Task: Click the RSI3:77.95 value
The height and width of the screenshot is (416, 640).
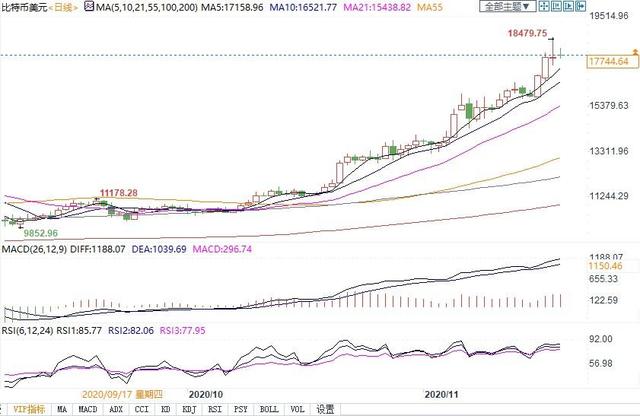Action: pyautogui.click(x=182, y=330)
